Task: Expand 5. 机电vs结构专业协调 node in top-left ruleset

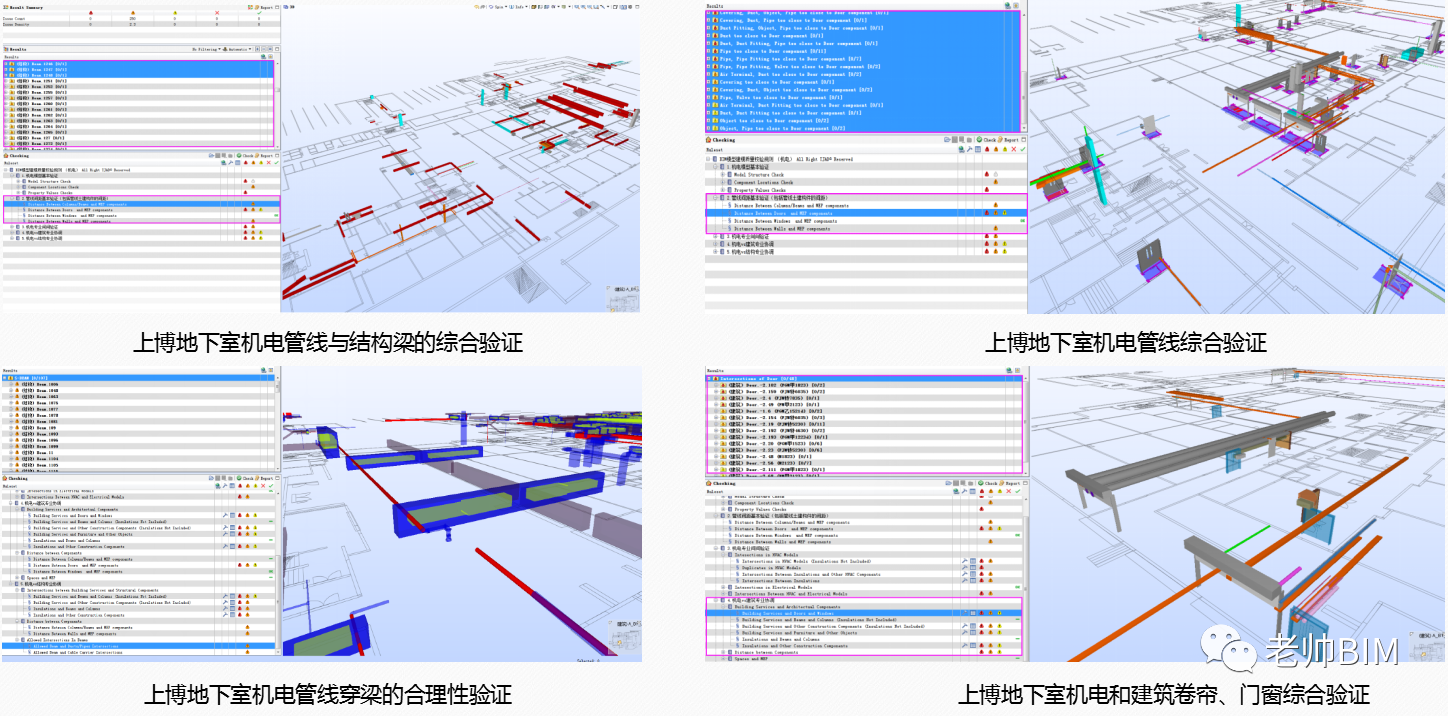Action: click(x=12, y=238)
